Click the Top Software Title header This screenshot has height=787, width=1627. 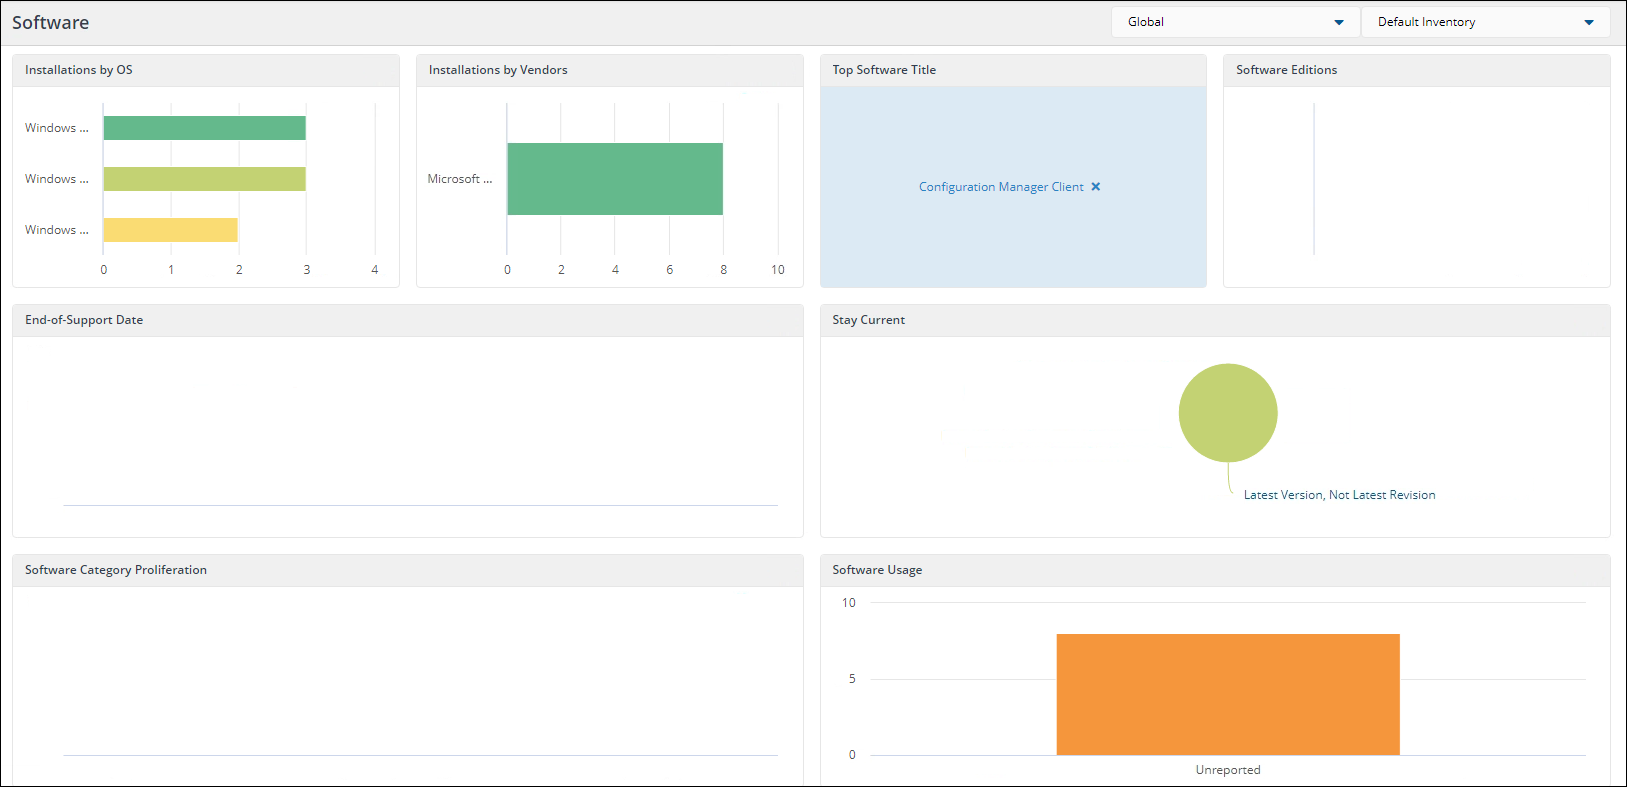point(884,70)
